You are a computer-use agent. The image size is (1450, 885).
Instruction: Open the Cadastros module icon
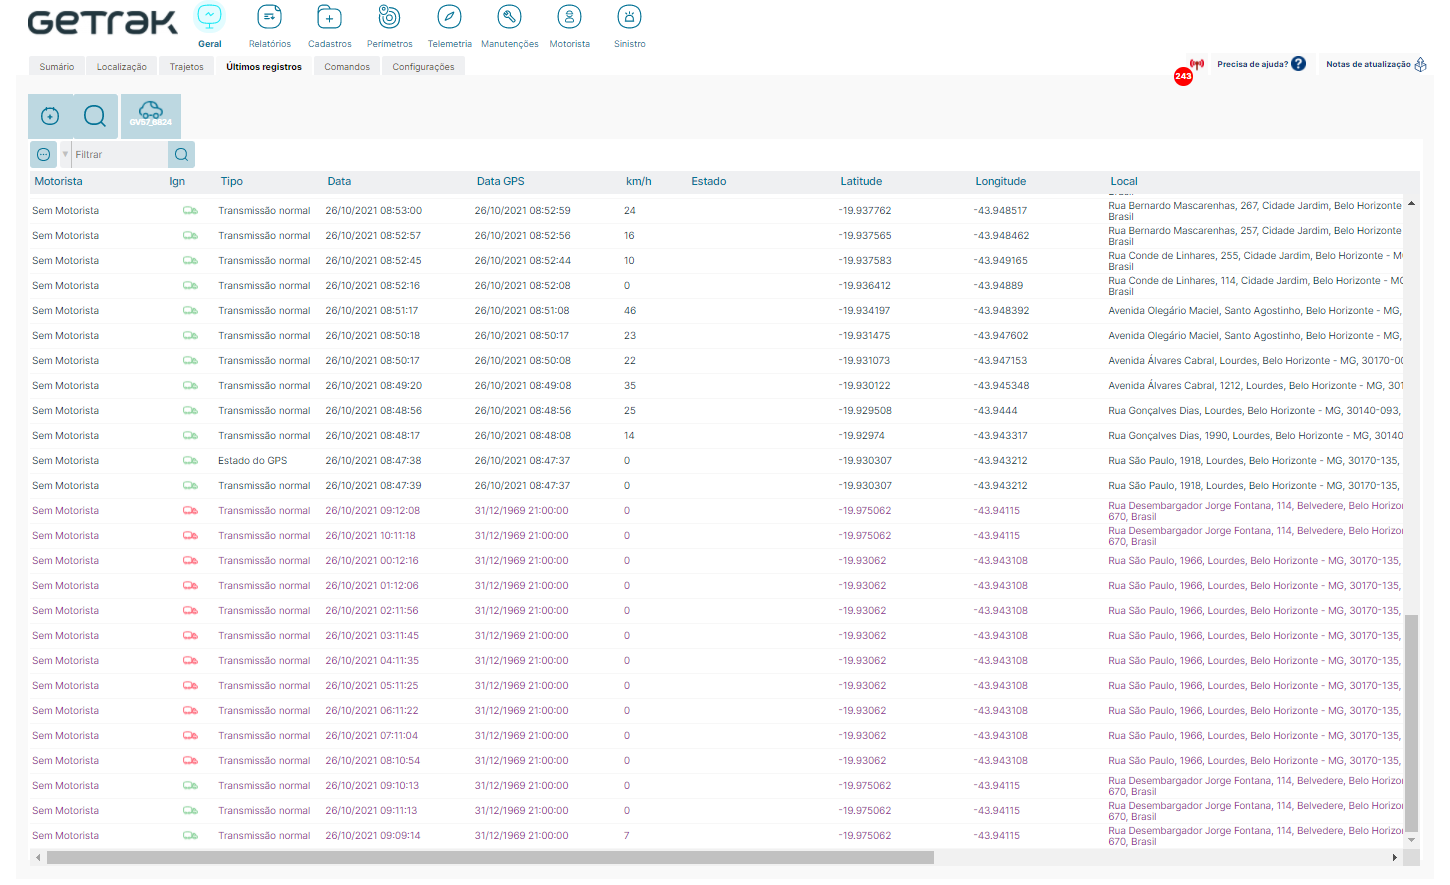[x=329, y=17]
